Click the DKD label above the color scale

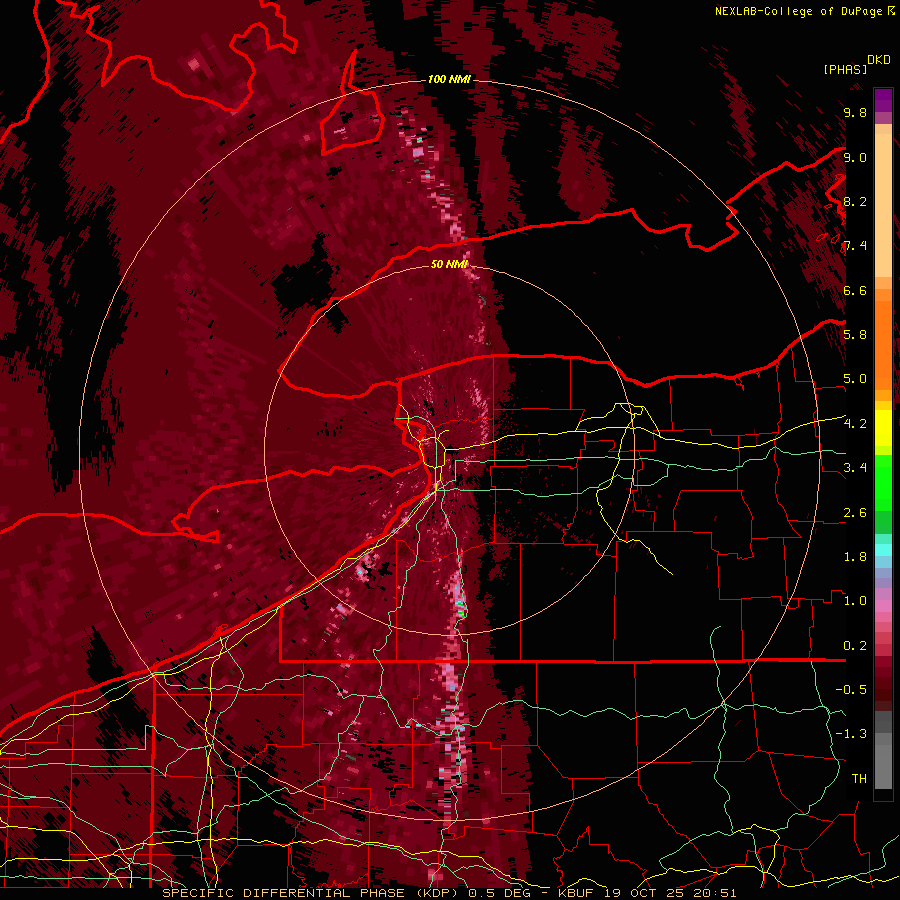(879, 60)
